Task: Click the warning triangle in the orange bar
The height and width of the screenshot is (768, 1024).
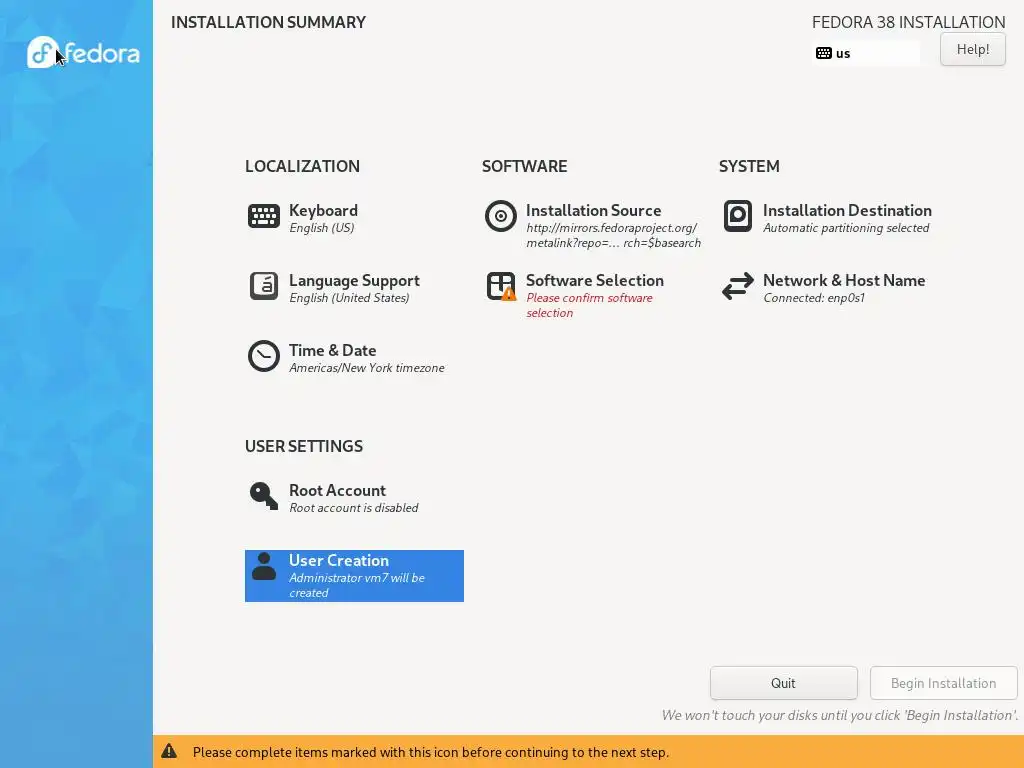Action: click(x=169, y=751)
